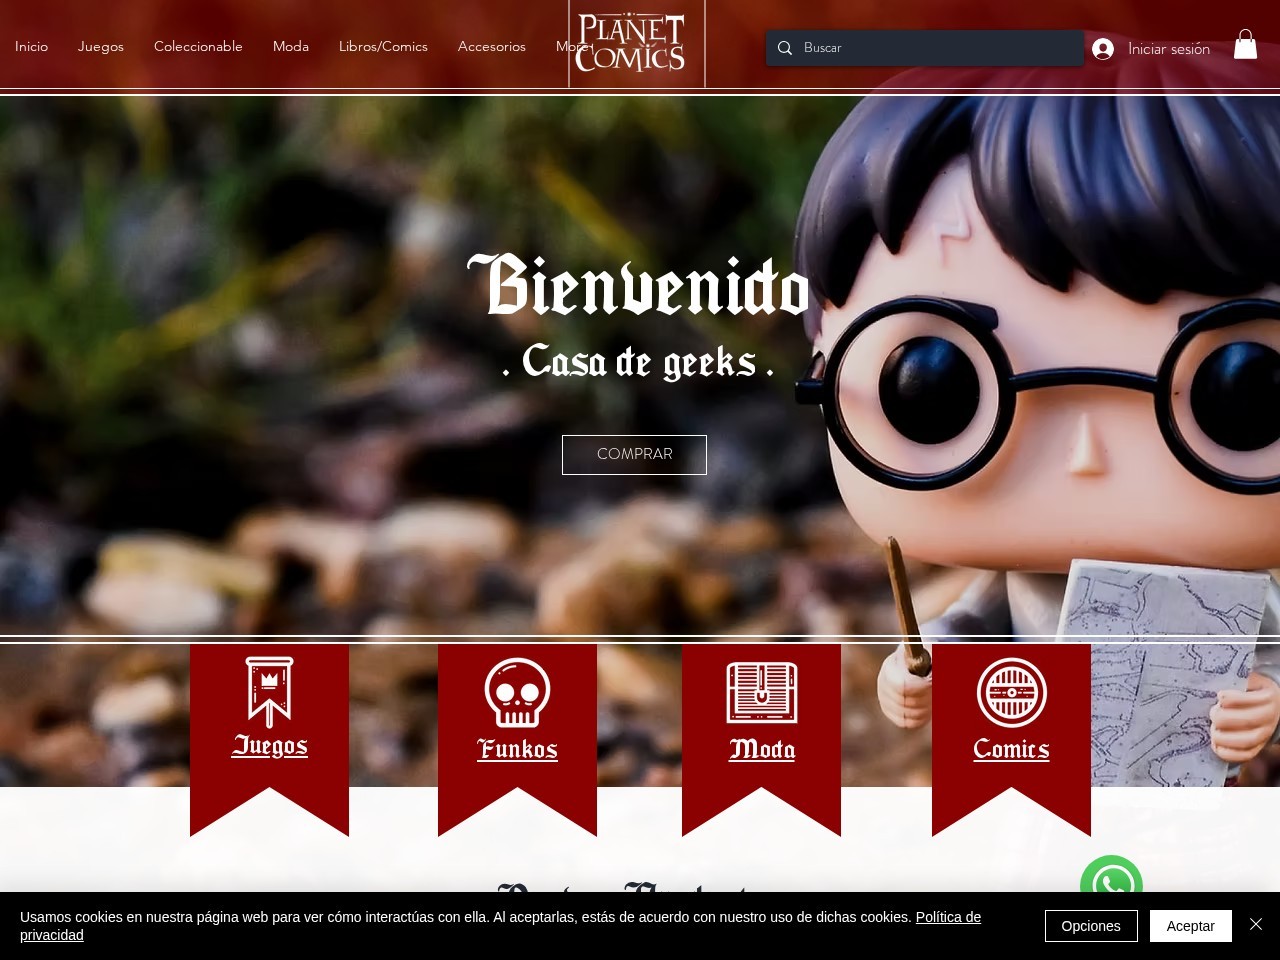Click the shield icon on Comics banner
The image size is (1280, 960).
1010,691
